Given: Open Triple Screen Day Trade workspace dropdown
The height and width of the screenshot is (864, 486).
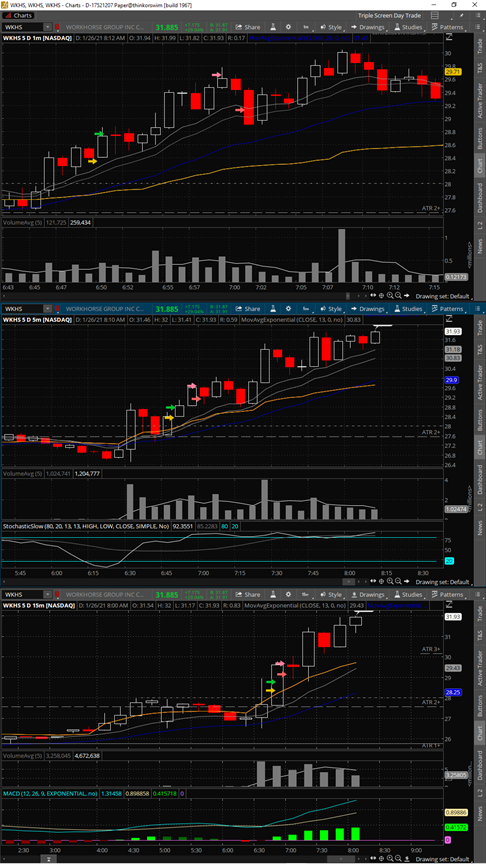Looking at the screenshot, I should coord(392,16).
